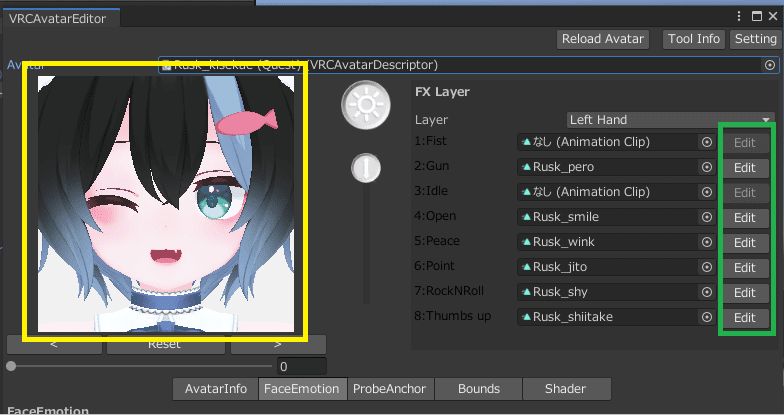Edit the 5:Peace Rusk_wink animation
This screenshot has height=415, width=784.
click(744, 242)
